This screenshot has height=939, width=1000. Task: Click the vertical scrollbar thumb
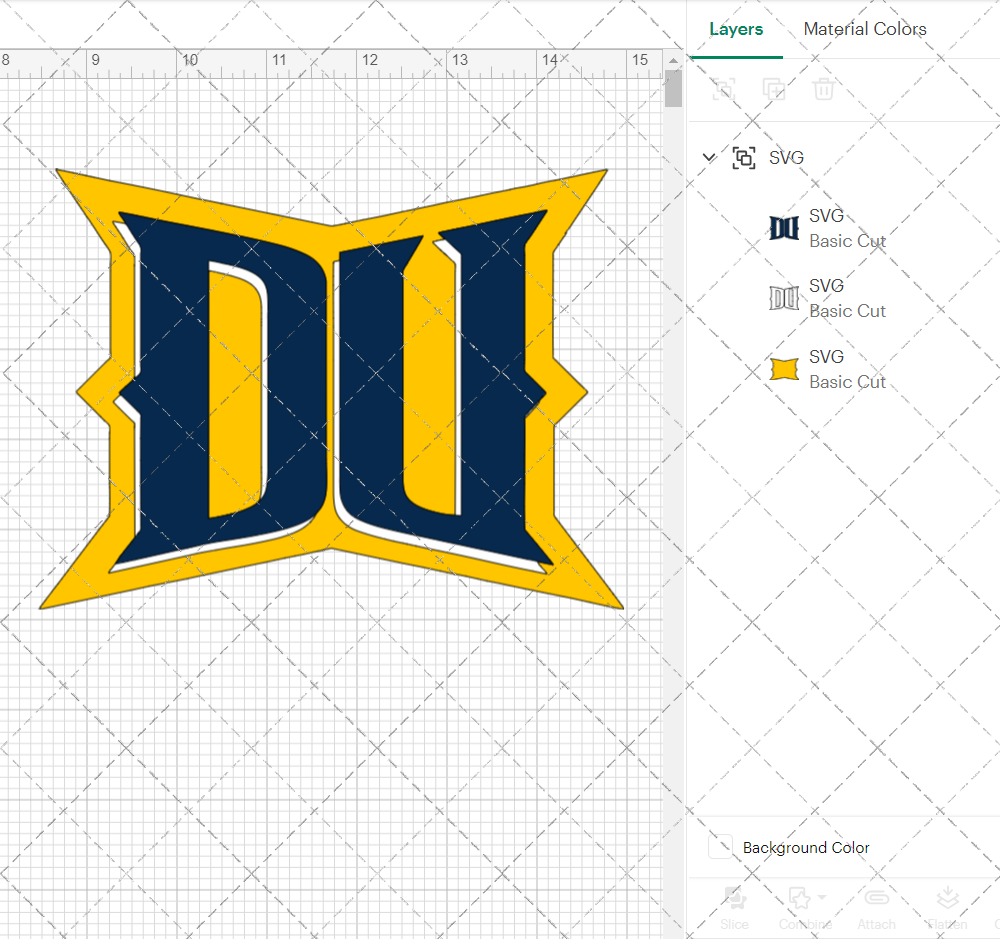tap(673, 89)
